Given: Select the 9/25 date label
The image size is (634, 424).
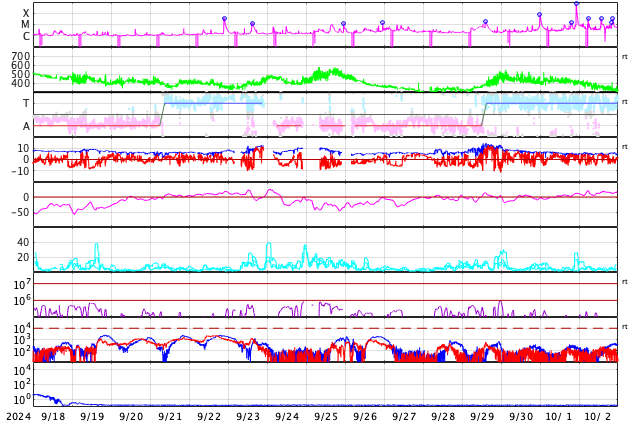Looking at the screenshot, I should (326, 417).
